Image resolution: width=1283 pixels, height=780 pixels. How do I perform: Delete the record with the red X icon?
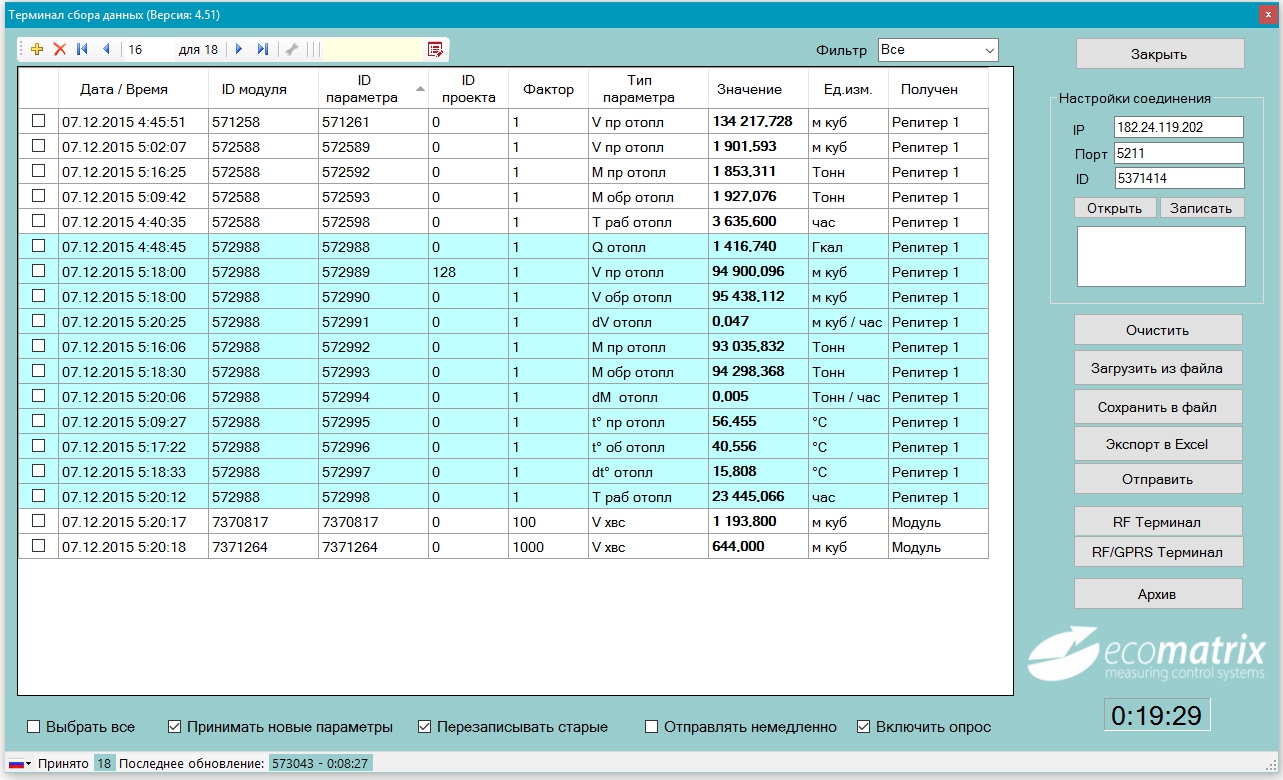[59, 49]
